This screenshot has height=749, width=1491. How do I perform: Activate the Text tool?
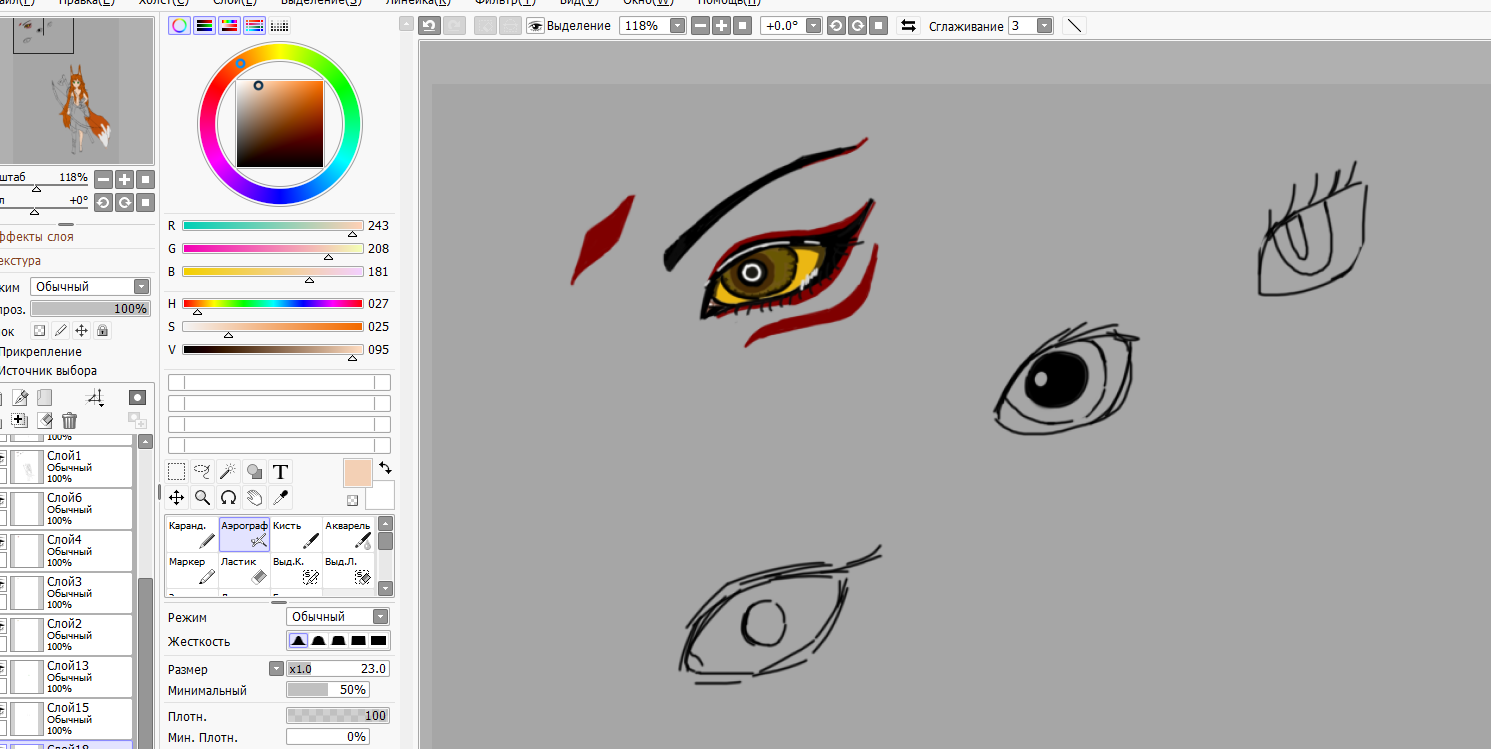pyautogui.click(x=281, y=472)
